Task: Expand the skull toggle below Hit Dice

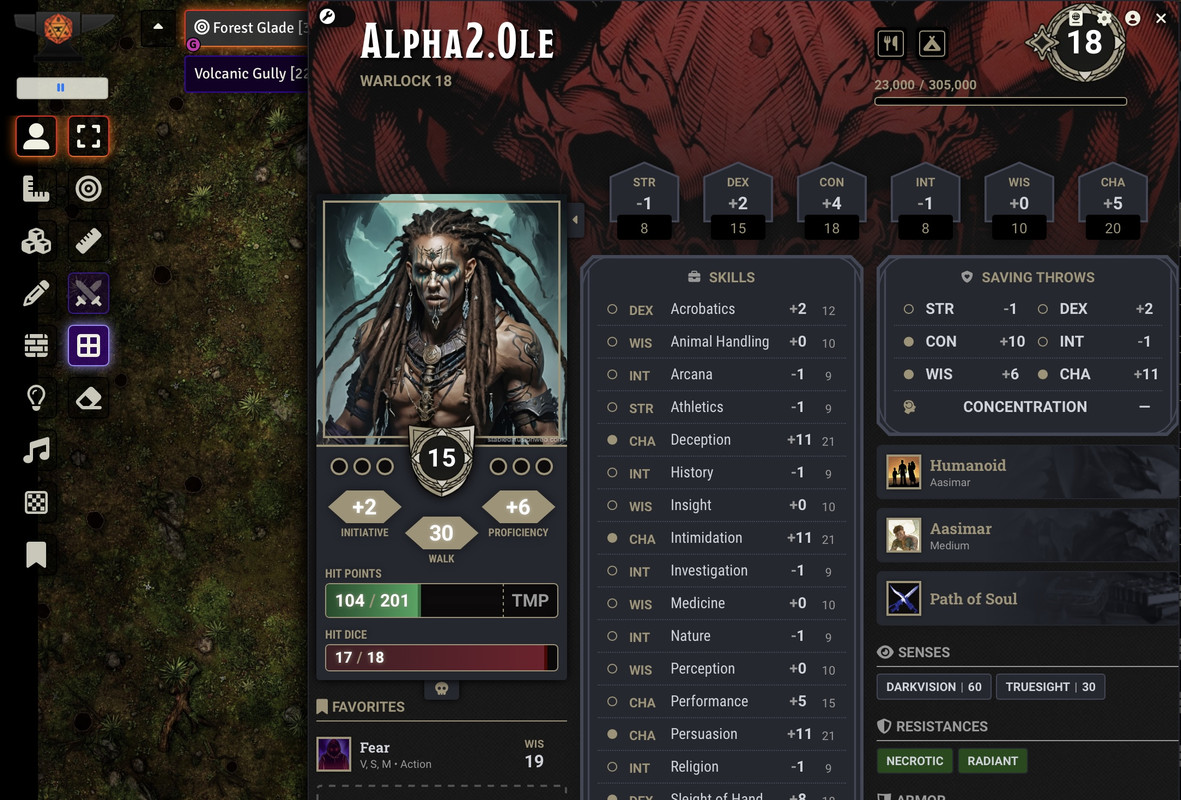Action: 441,689
